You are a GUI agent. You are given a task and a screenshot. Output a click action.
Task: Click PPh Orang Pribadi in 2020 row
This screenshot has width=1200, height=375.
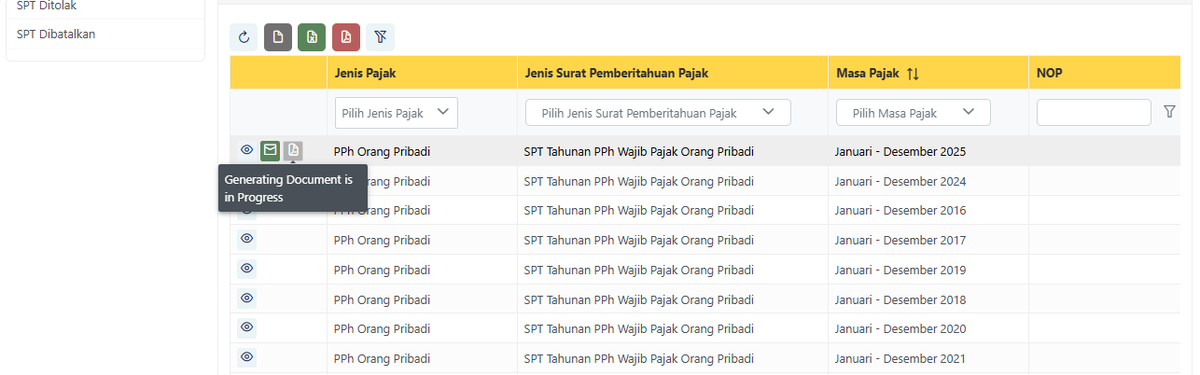(382, 329)
